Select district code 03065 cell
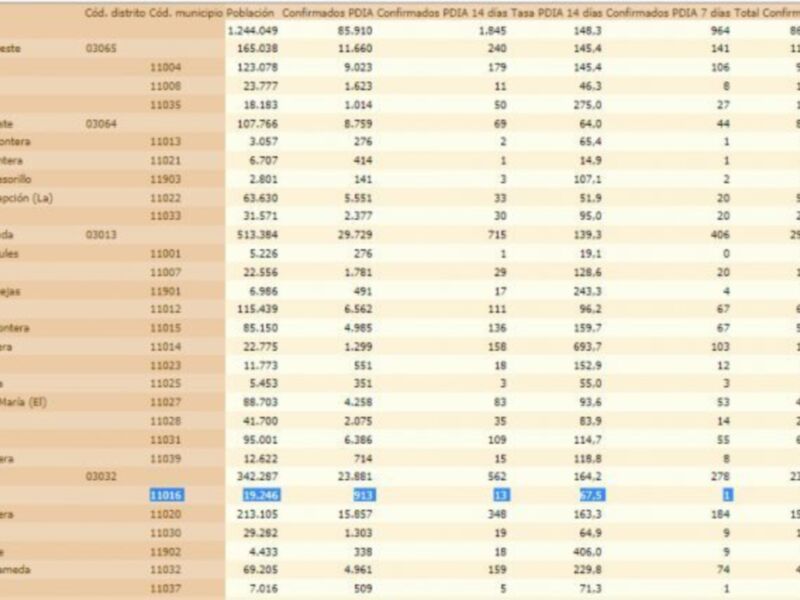 point(102,48)
